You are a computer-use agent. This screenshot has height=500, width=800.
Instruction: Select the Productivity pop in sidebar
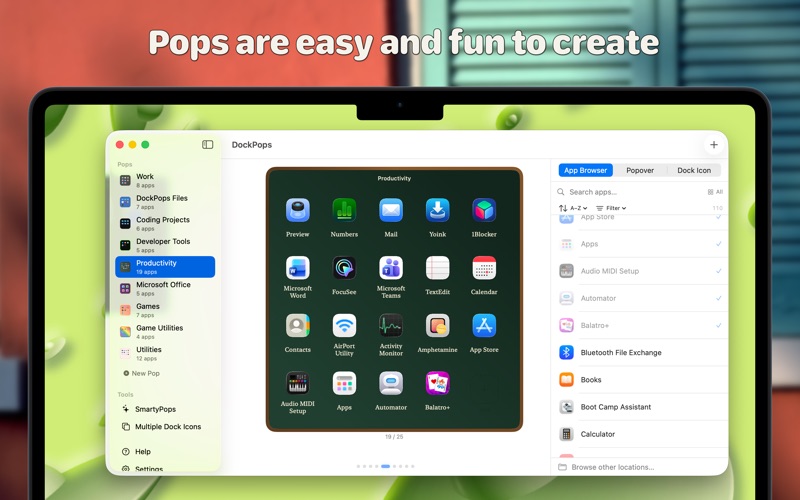click(165, 267)
